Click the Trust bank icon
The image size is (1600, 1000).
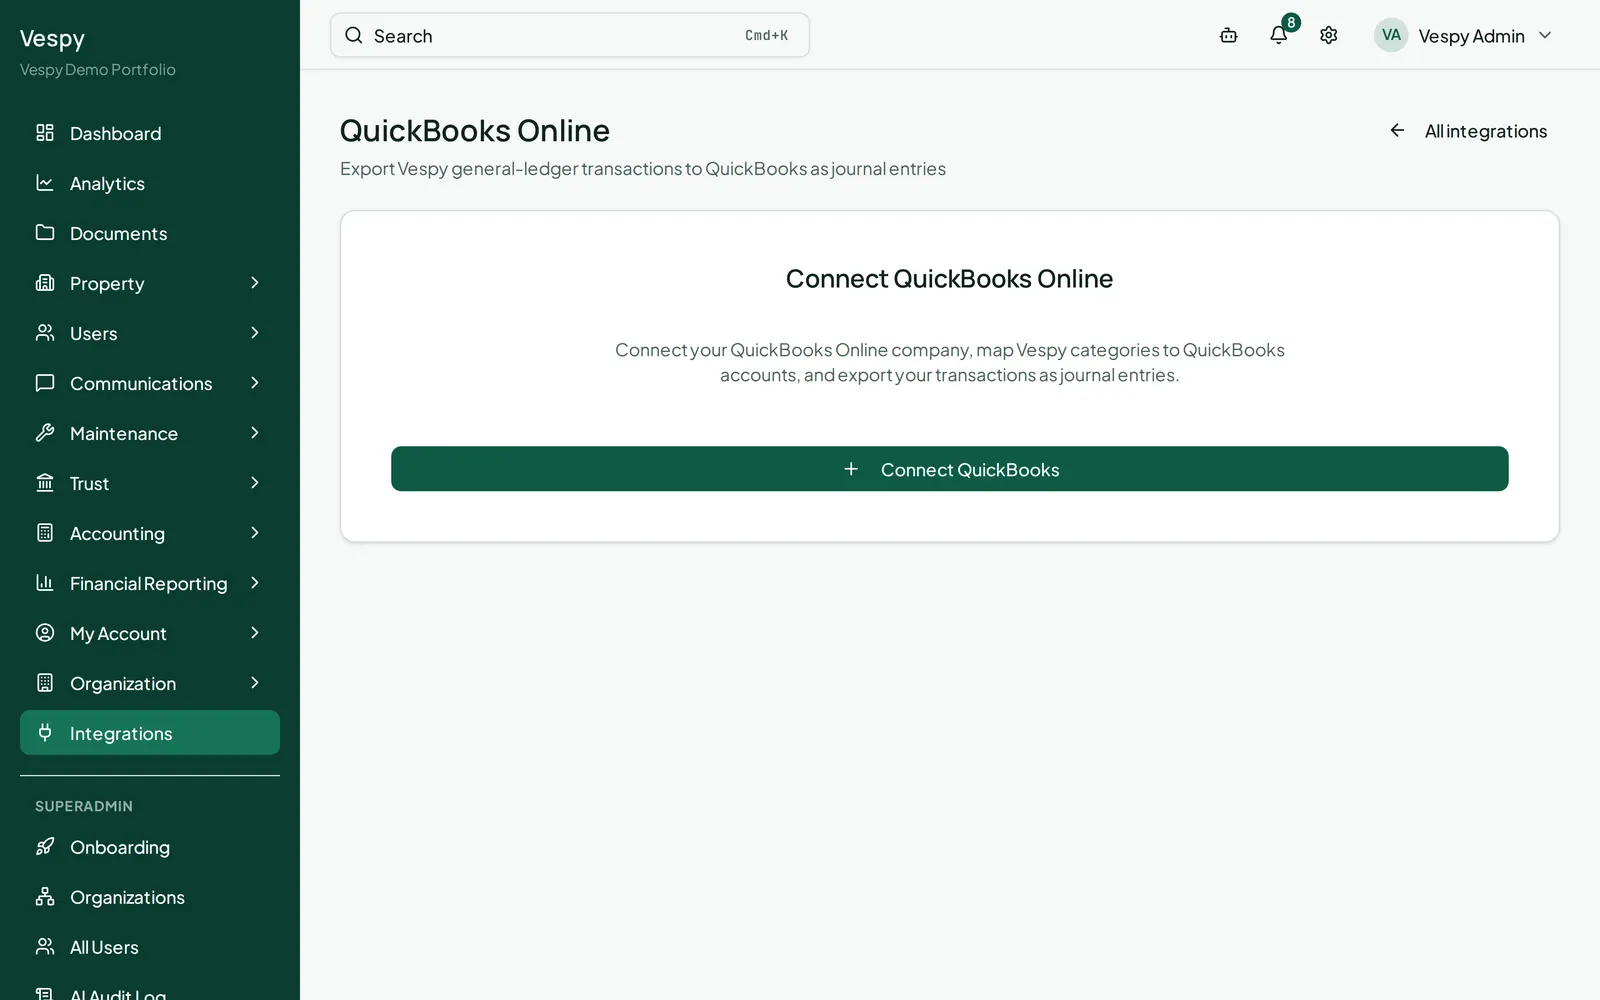coord(45,483)
